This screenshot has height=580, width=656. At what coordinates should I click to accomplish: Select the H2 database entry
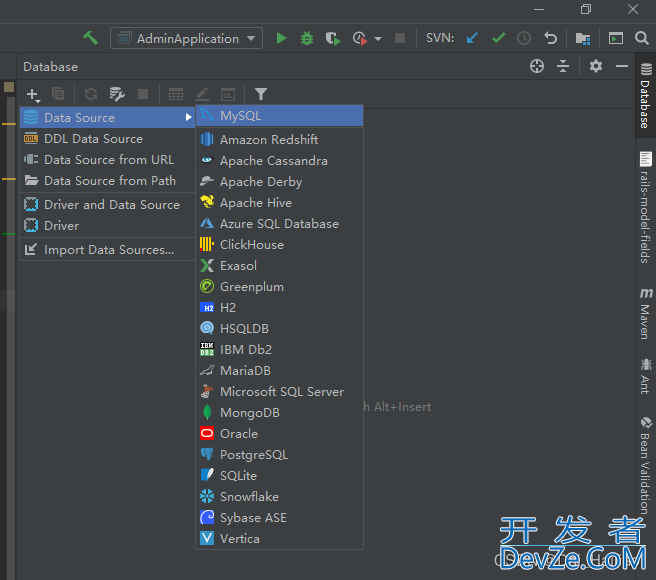(279, 308)
